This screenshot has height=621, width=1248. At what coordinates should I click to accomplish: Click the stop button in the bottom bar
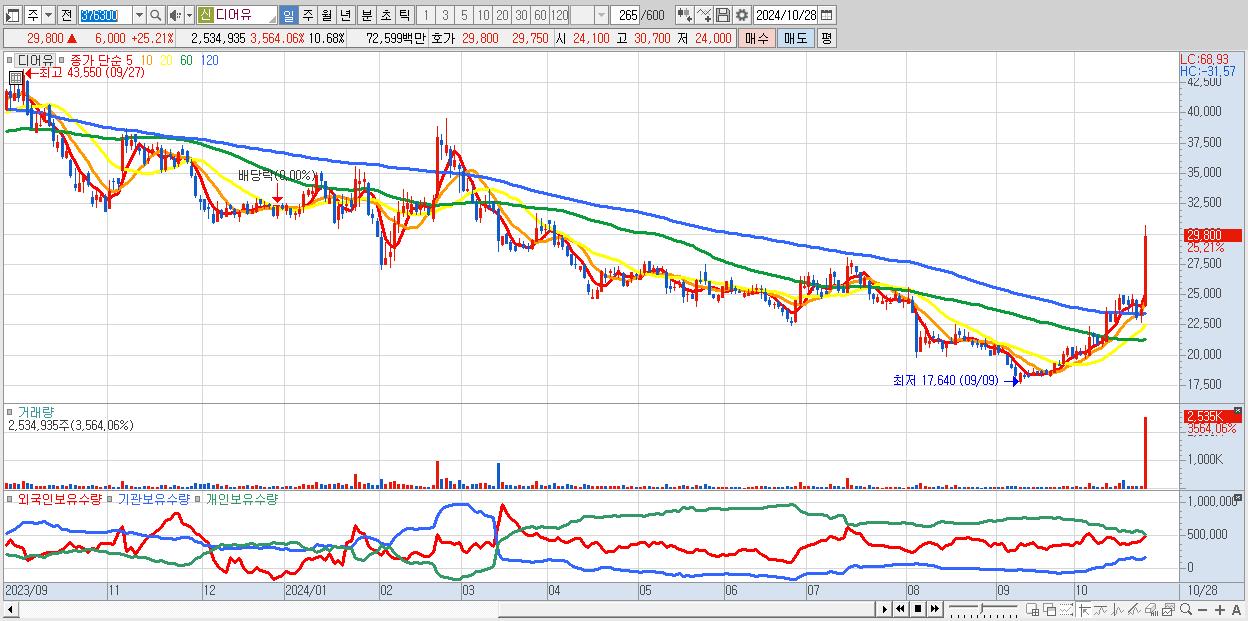point(918,609)
